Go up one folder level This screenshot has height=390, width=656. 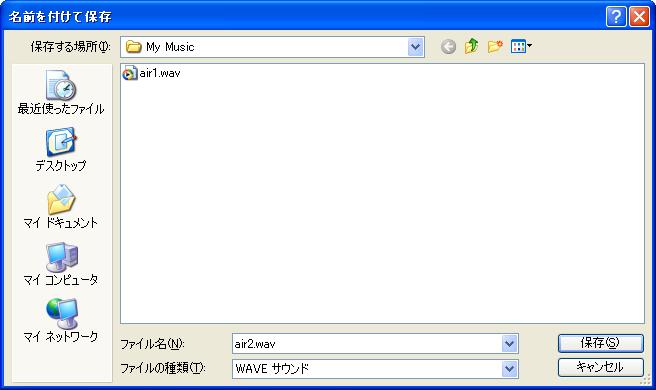coord(472,46)
